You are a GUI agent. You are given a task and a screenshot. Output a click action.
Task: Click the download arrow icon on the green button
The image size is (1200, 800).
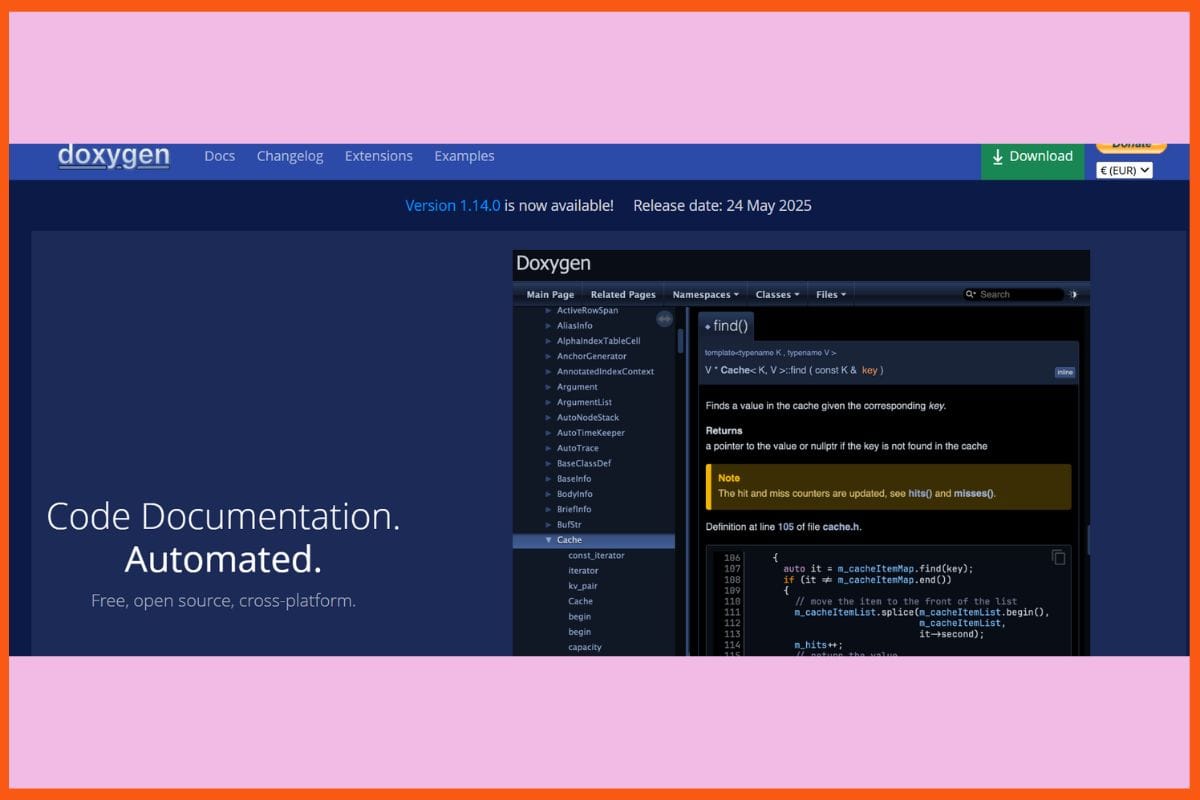[997, 157]
